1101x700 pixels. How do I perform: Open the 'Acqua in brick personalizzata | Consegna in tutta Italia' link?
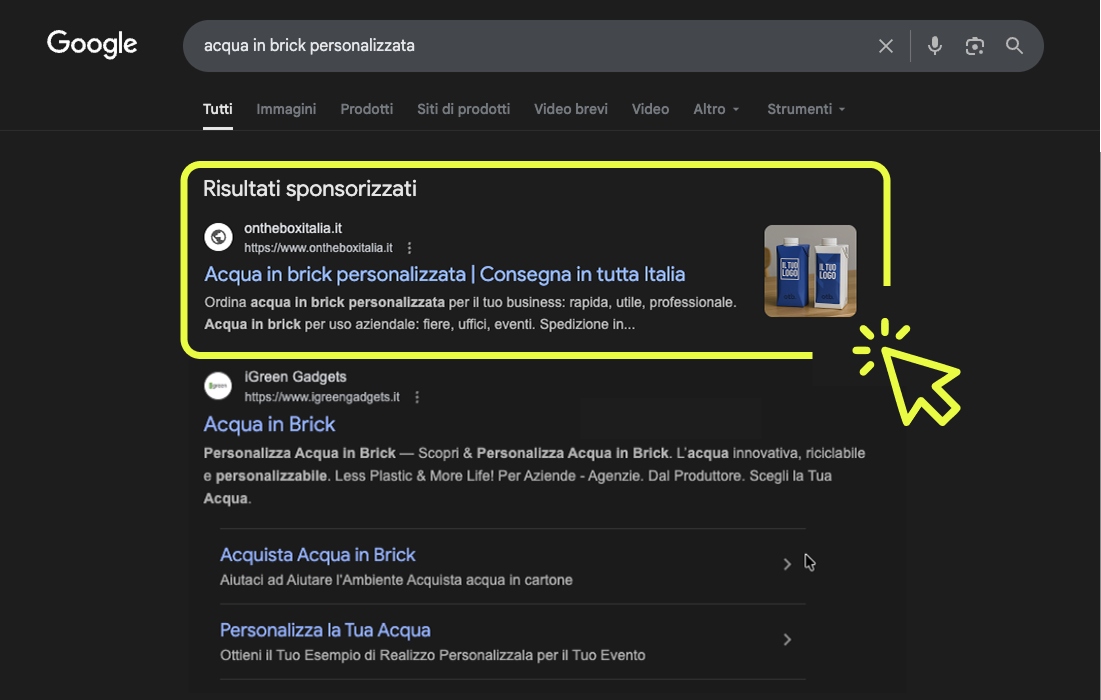tap(444, 275)
